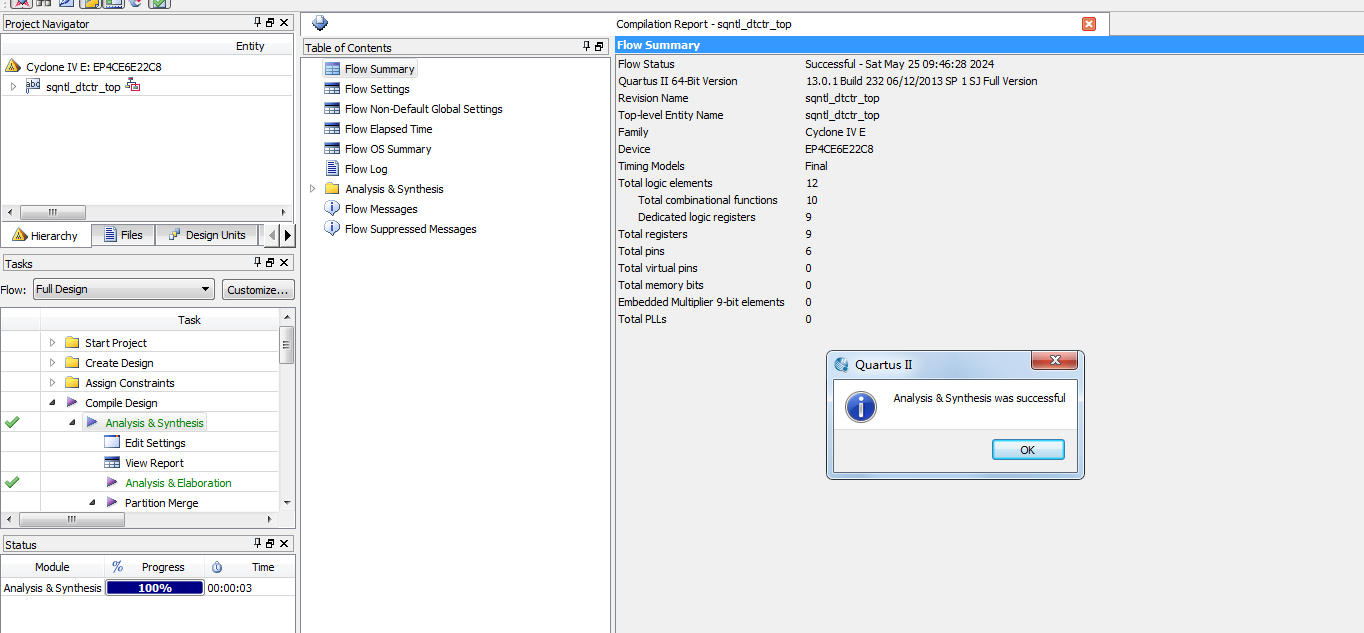Viewport: 1364px width, 633px height.
Task: Click the Customize... button
Action: click(258, 289)
